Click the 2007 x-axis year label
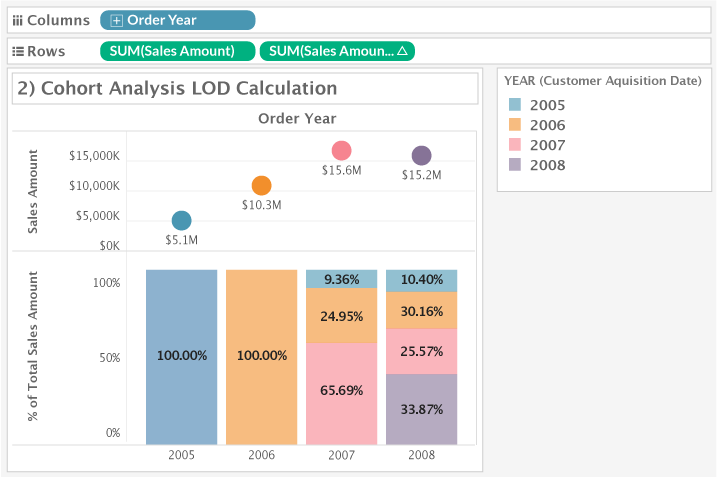Viewport: 720px width, 477px height. pyautogui.click(x=341, y=455)
